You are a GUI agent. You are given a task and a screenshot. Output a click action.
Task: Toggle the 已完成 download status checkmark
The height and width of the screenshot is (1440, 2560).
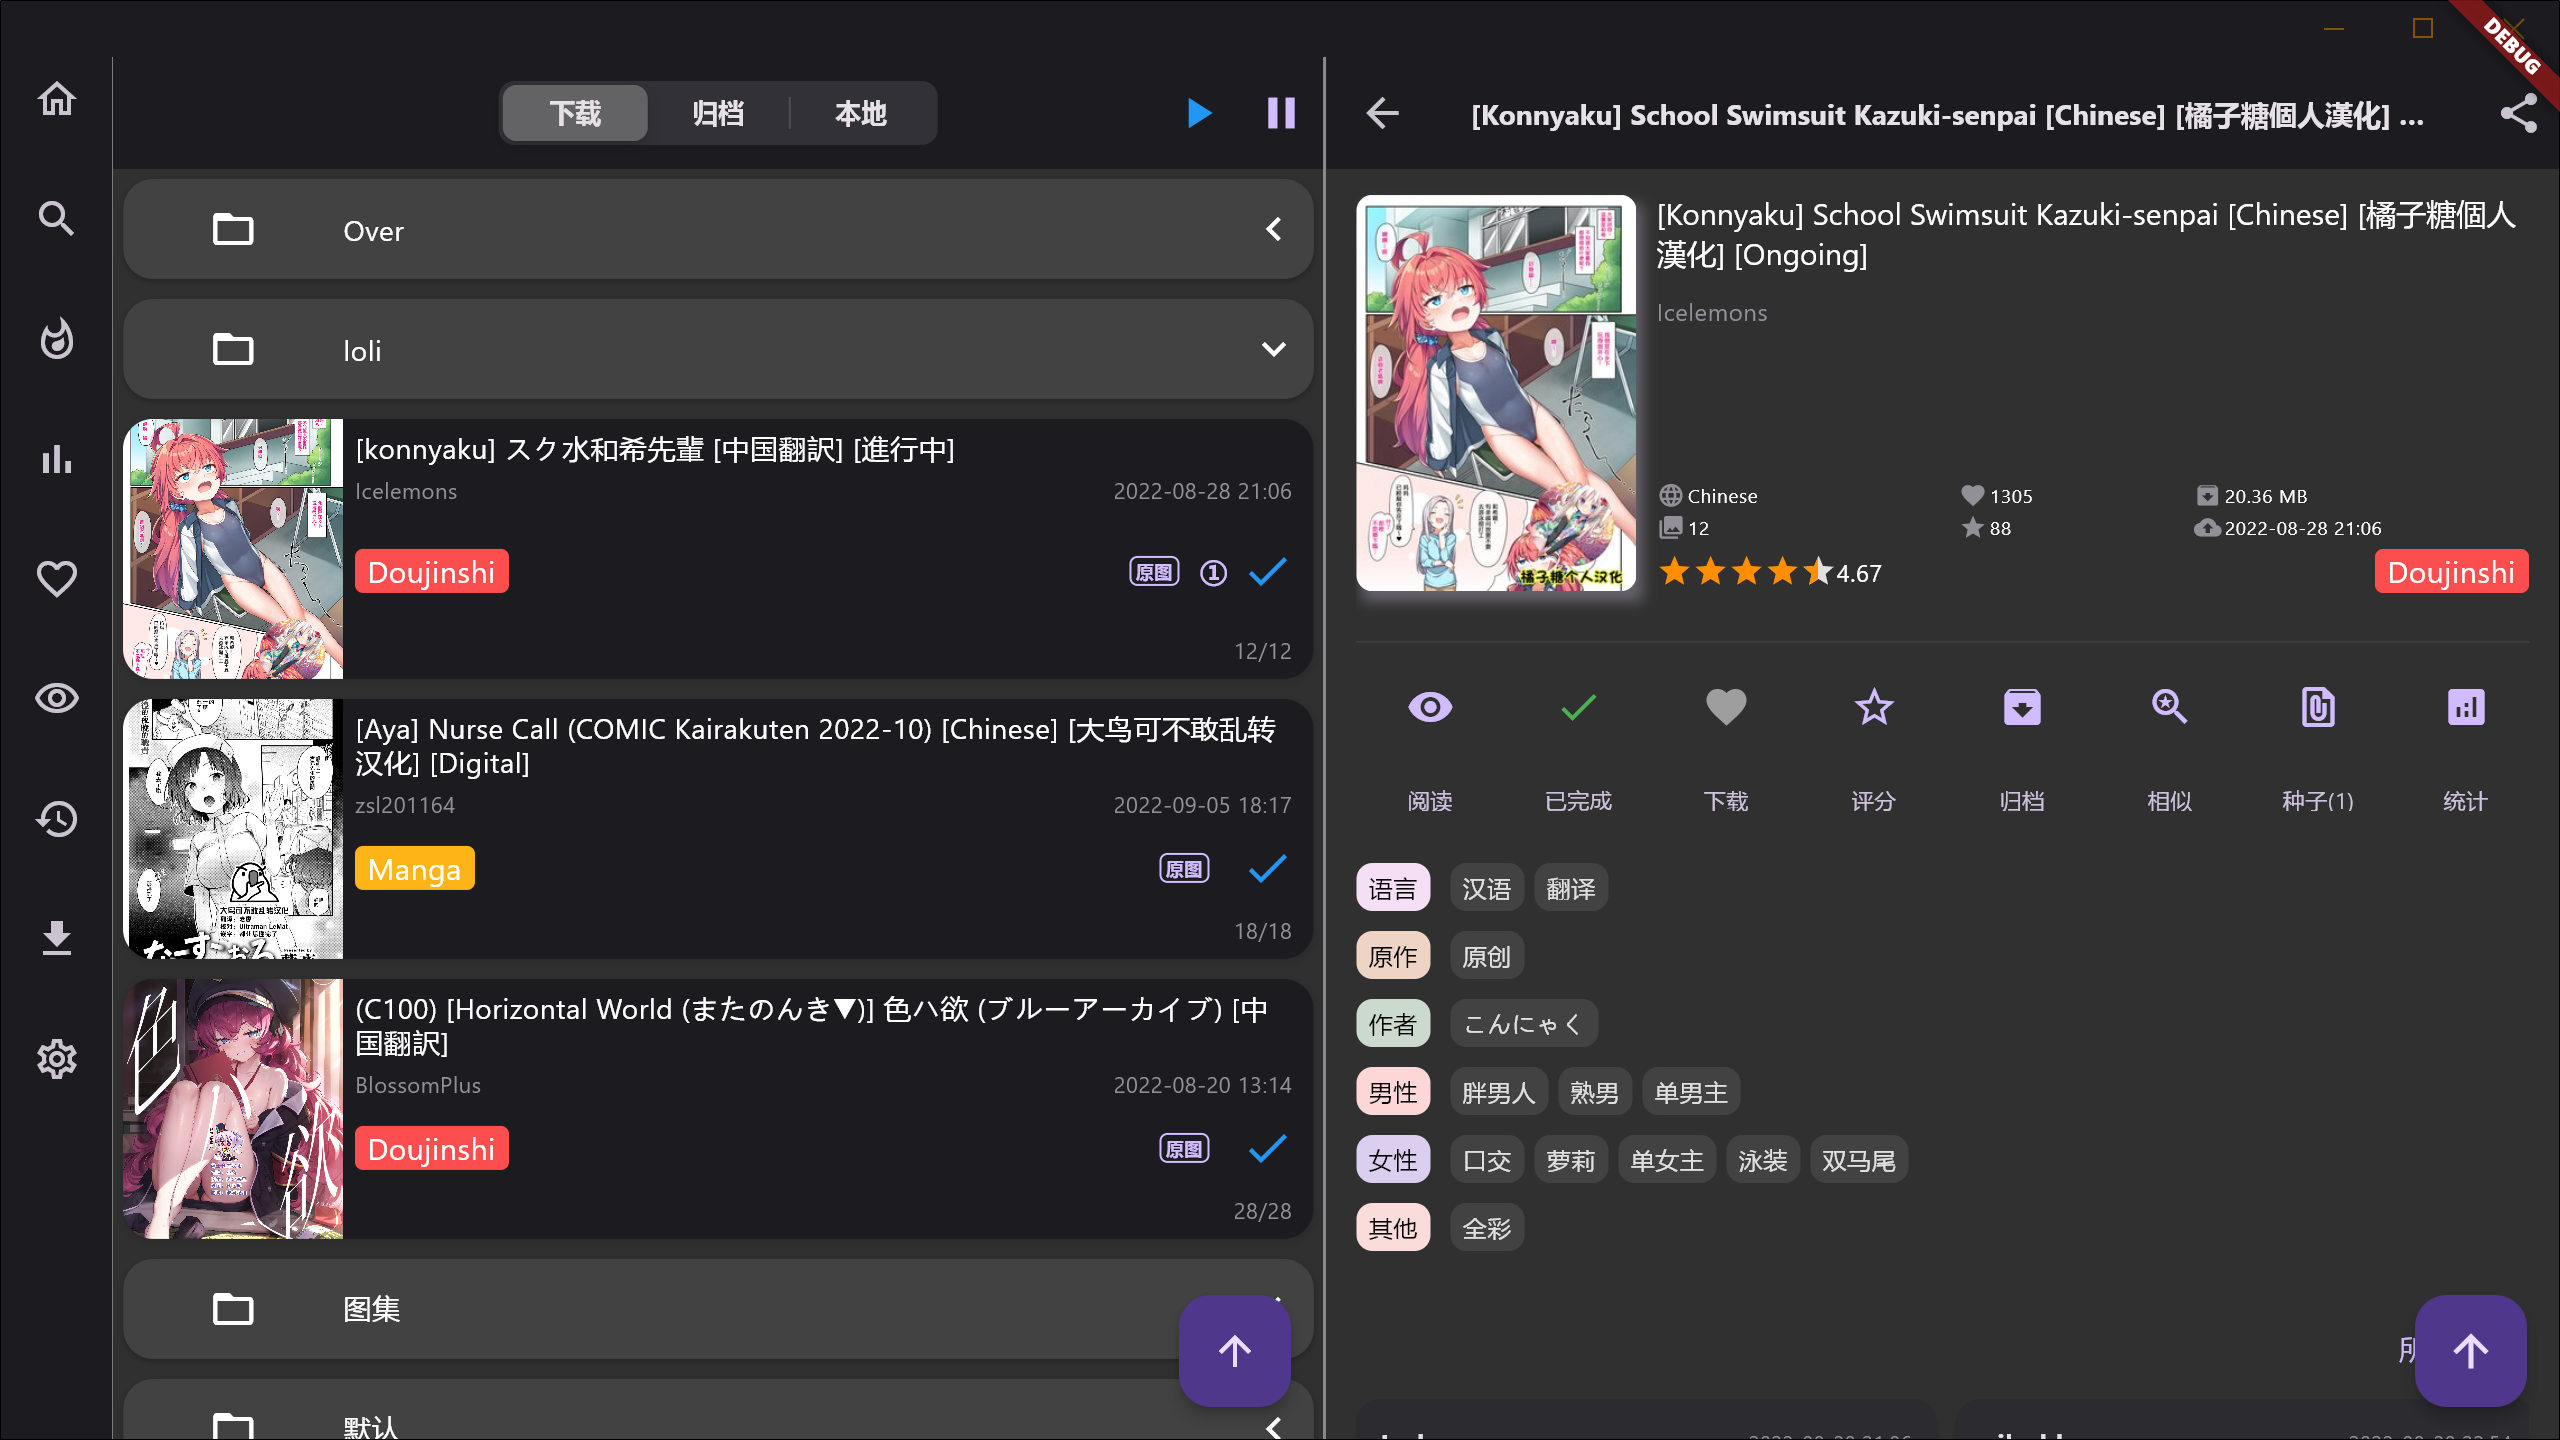[1578, 708]
